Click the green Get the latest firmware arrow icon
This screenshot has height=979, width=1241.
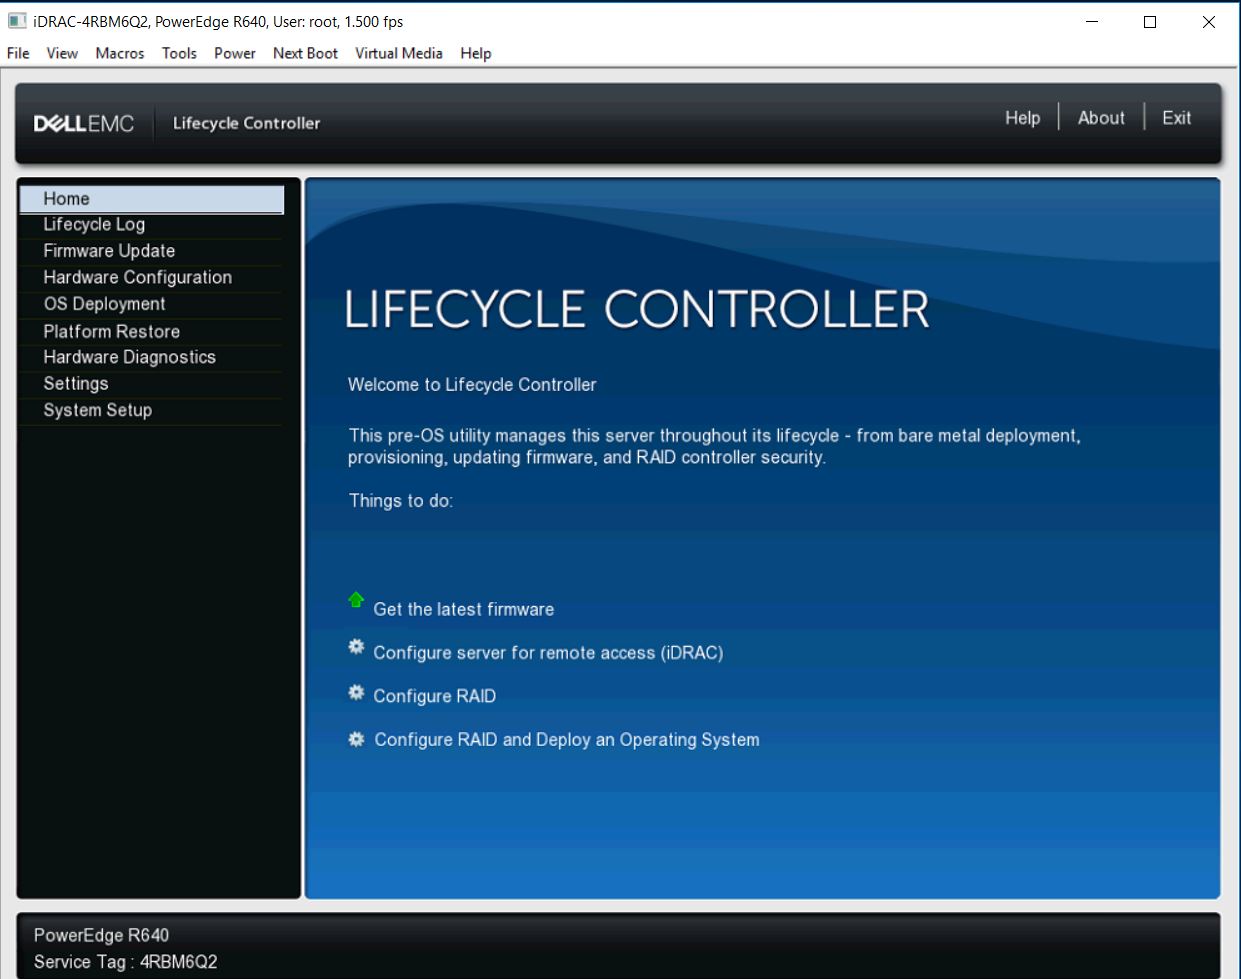point(356,600)
